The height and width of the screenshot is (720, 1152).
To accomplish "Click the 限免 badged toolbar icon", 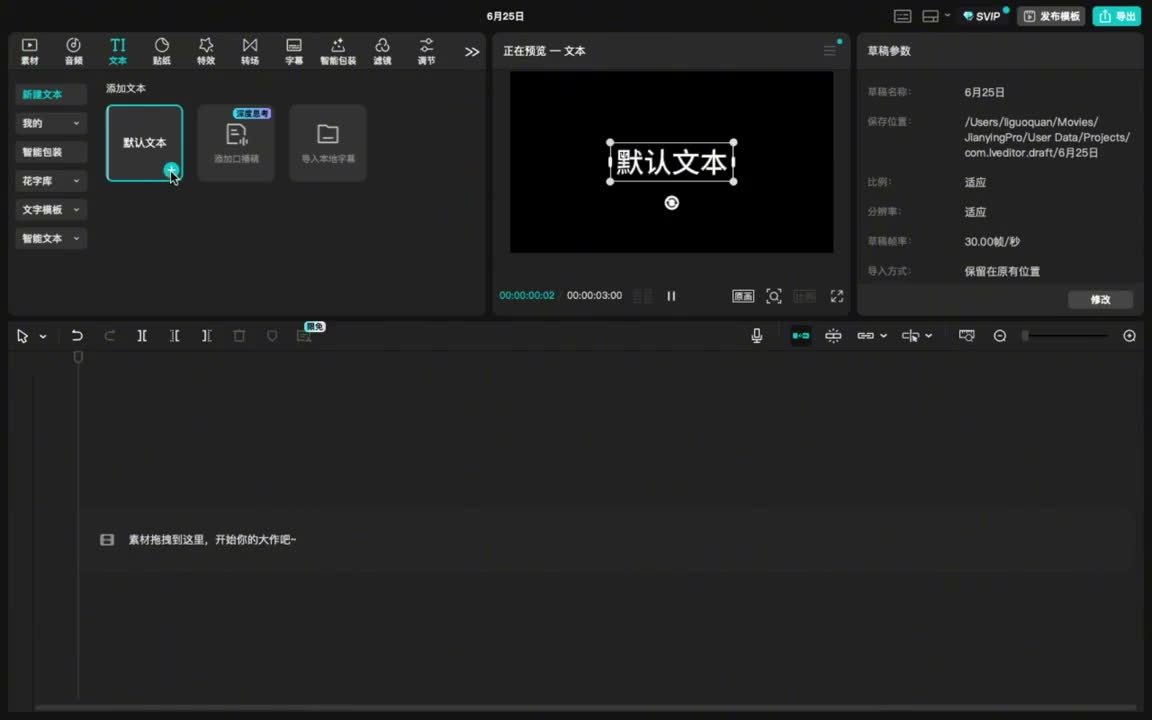I will [x=304, y=336].
